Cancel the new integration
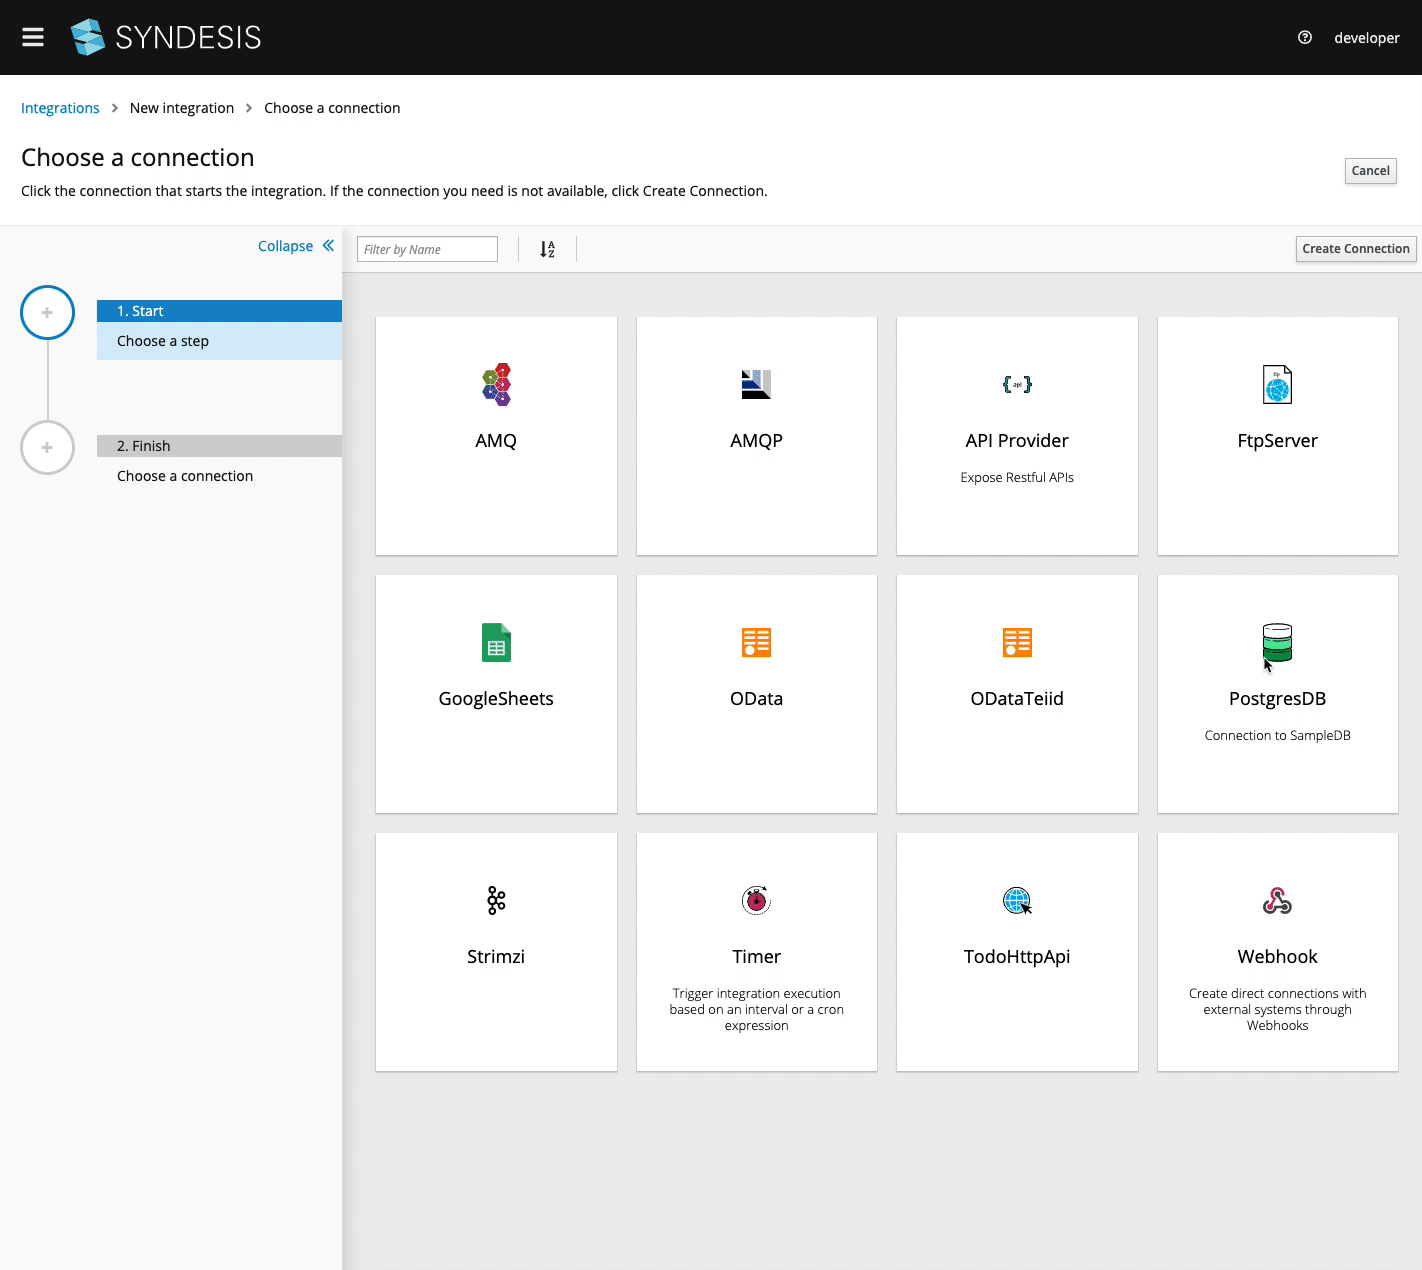This screenshot has height=1270, width=1422. (1370, 171)
